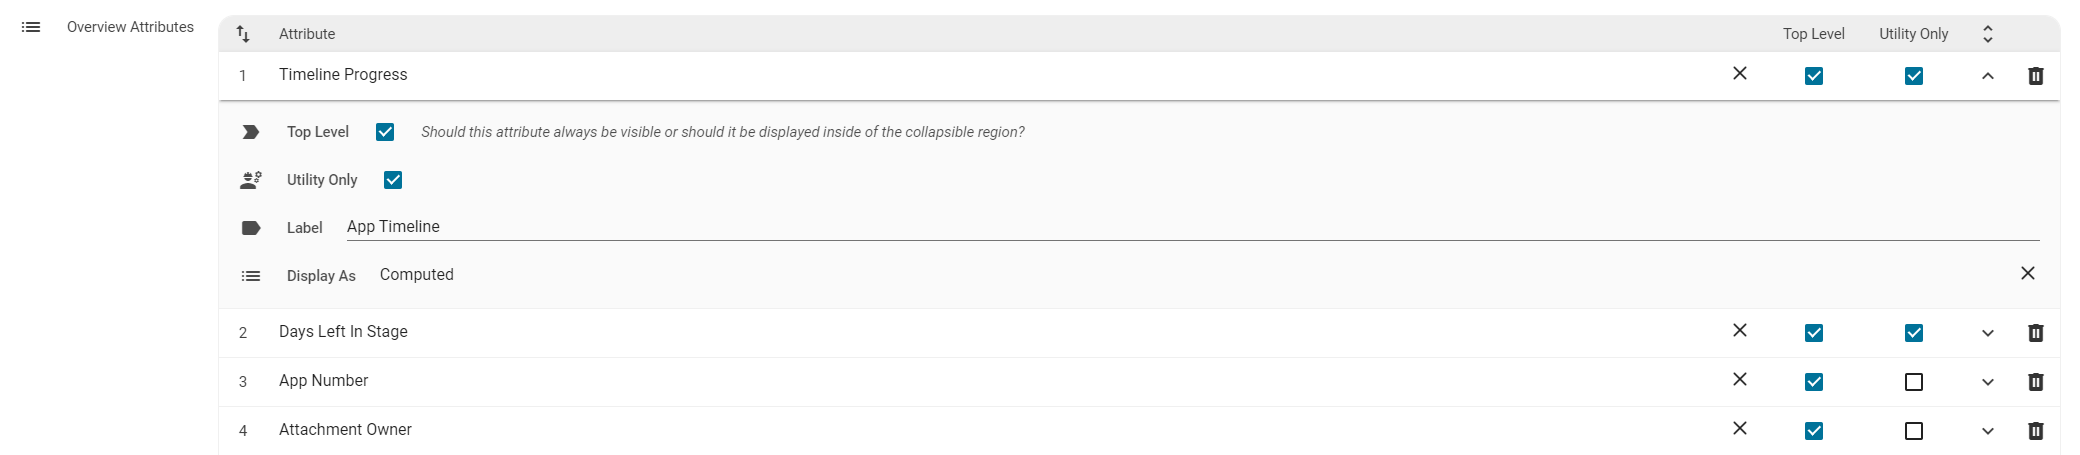Enable Utility Only for App Number row
The height and width of the screenshot is (455, 2080).
(x=1913, y=382)
